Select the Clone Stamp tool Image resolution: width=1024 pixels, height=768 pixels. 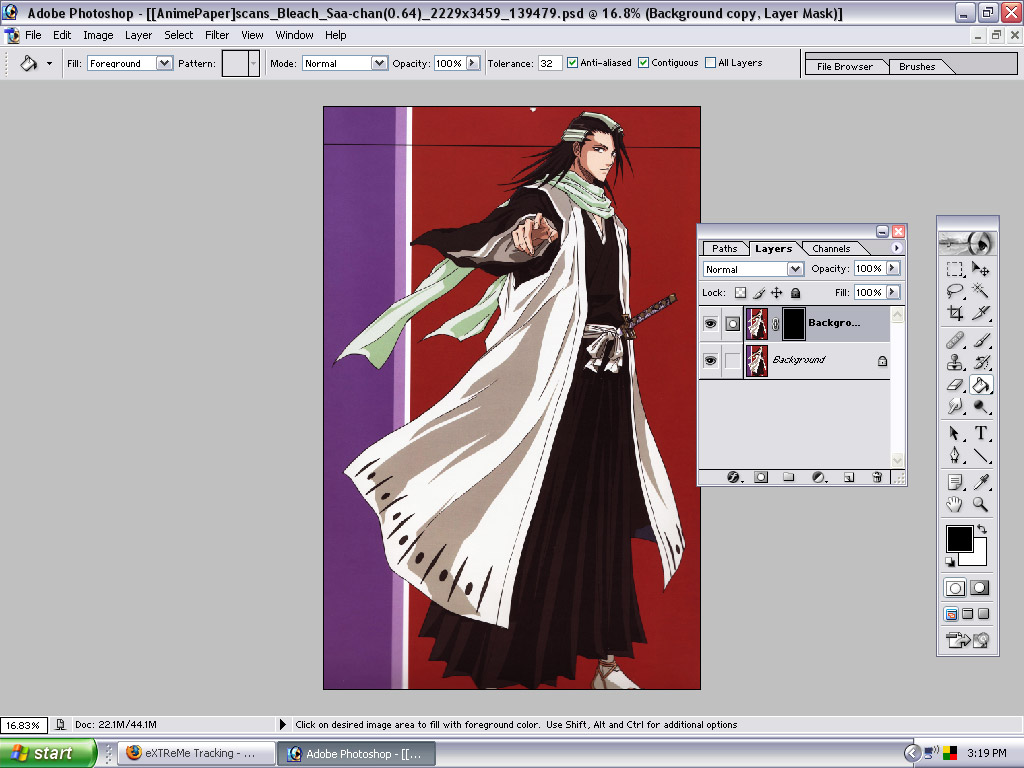point(955,362)
